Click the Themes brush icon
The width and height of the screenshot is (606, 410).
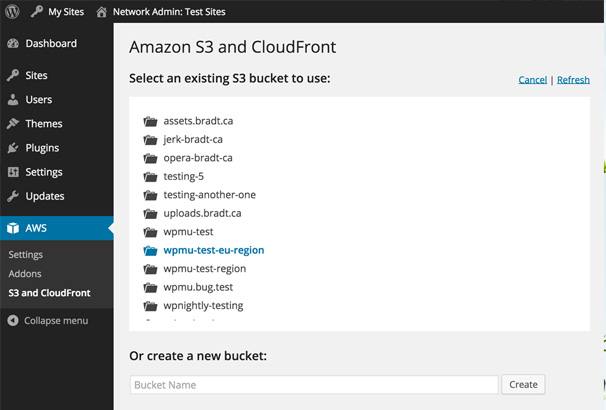[x=13, y=124]
